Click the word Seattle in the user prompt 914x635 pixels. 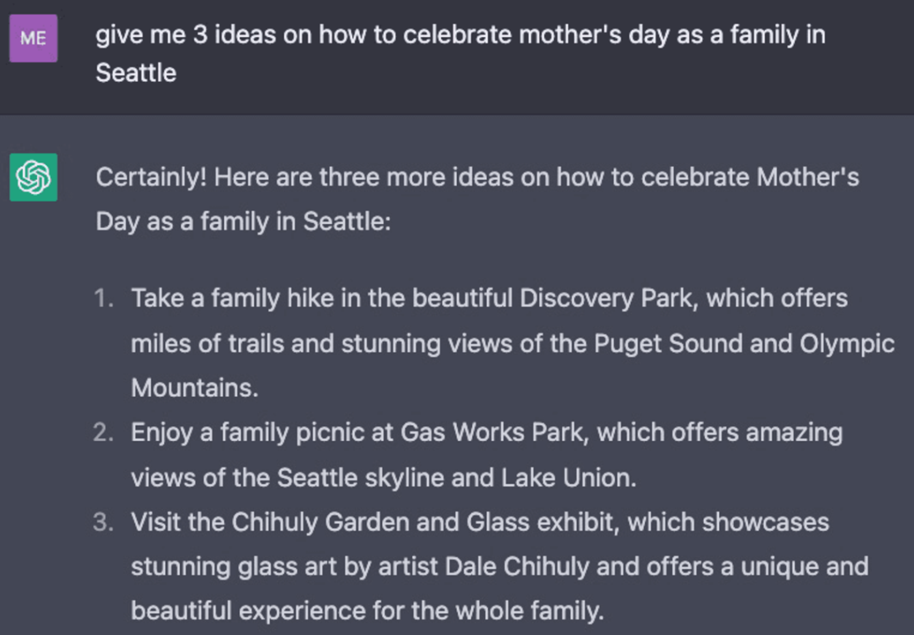pos(136,73)
